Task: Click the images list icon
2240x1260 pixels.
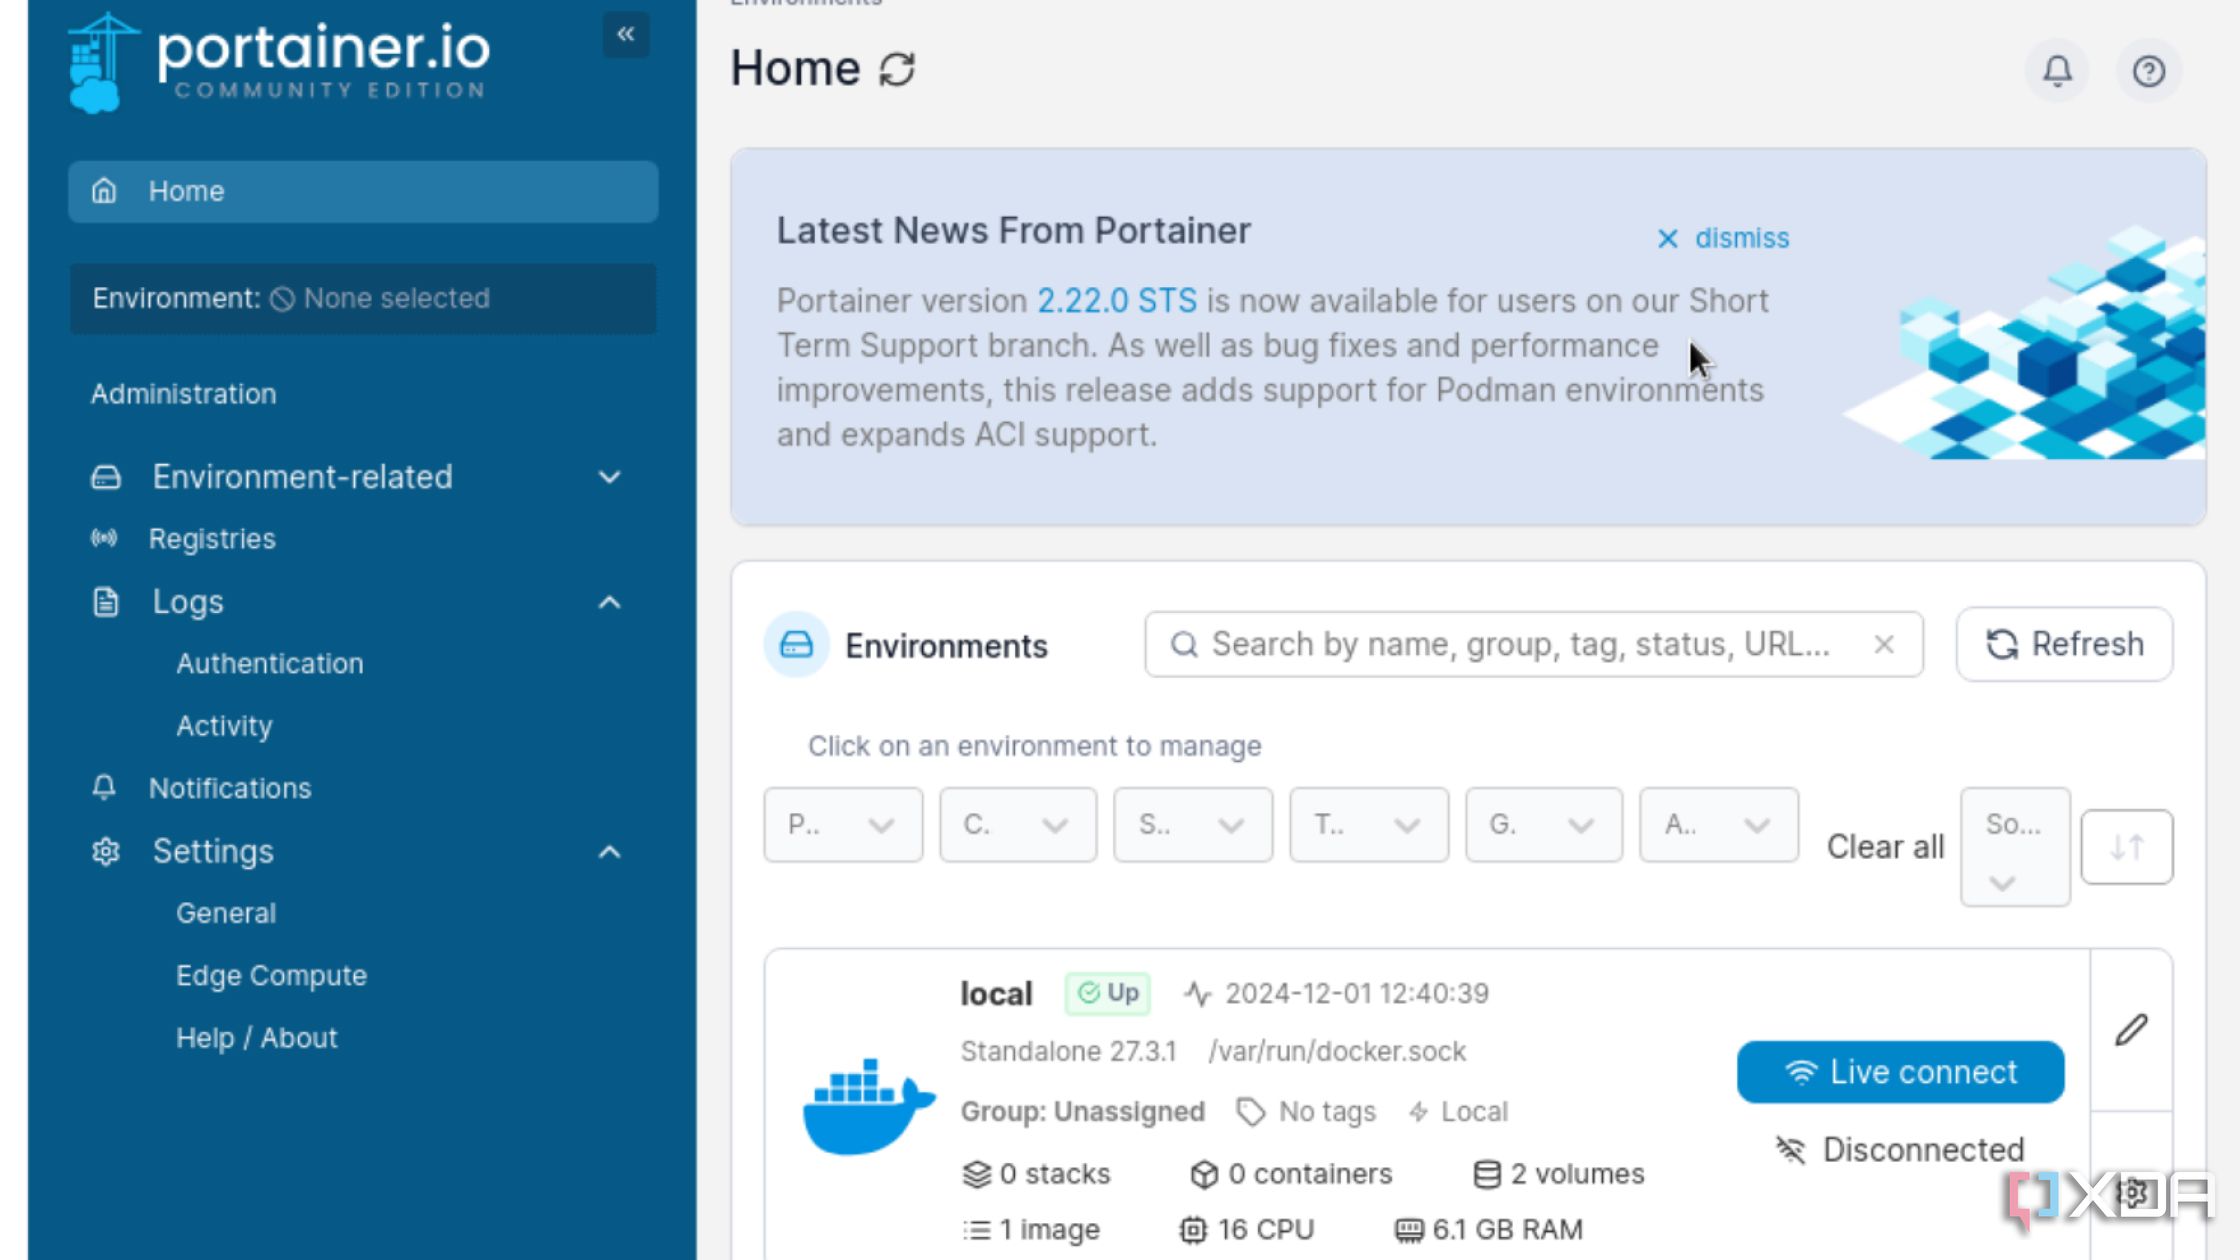Action: 976,1230
